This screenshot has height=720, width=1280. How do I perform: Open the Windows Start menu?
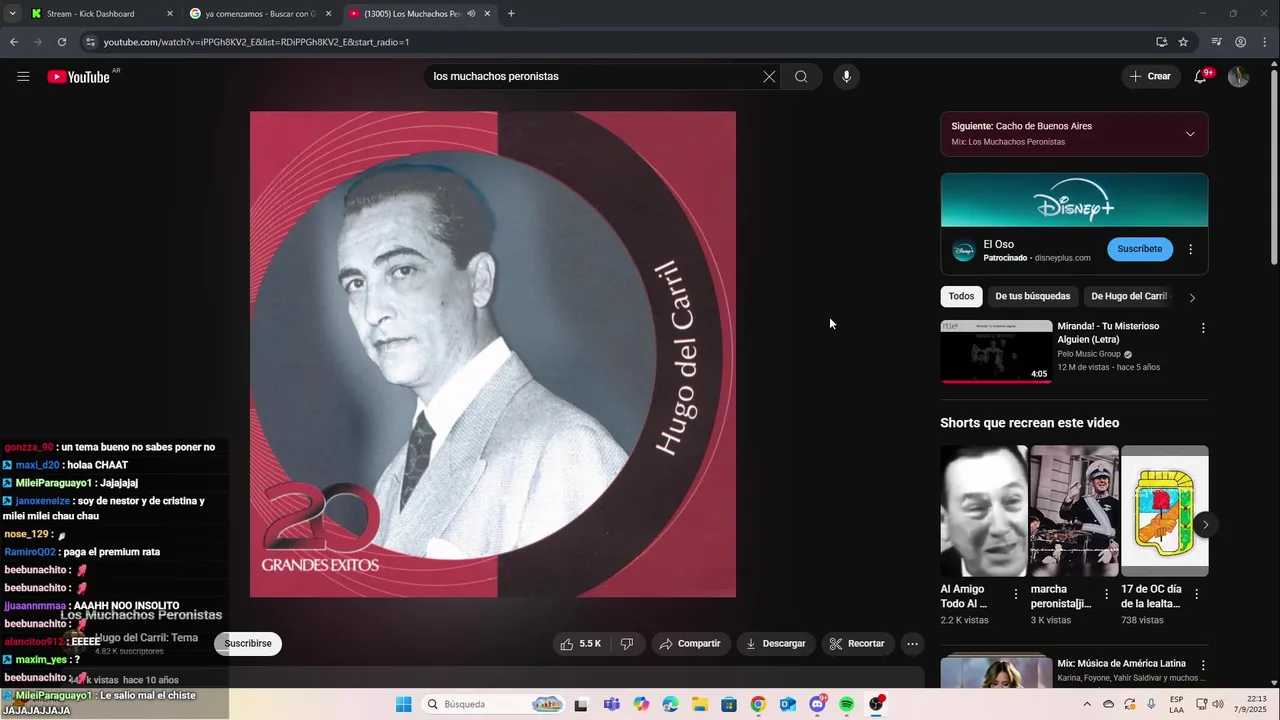[x=403, y=704]
